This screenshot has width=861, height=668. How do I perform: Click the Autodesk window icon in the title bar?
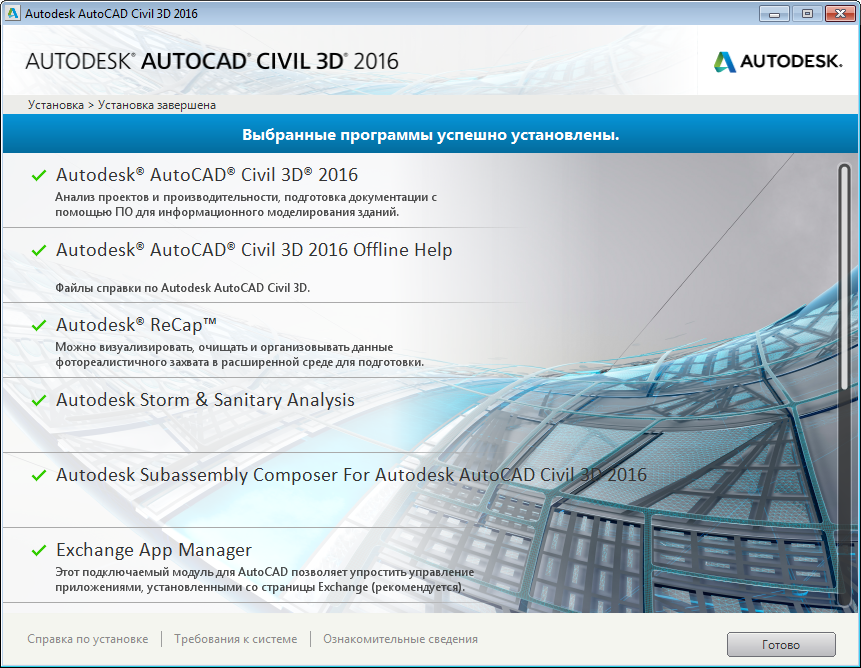click(12, 13)
